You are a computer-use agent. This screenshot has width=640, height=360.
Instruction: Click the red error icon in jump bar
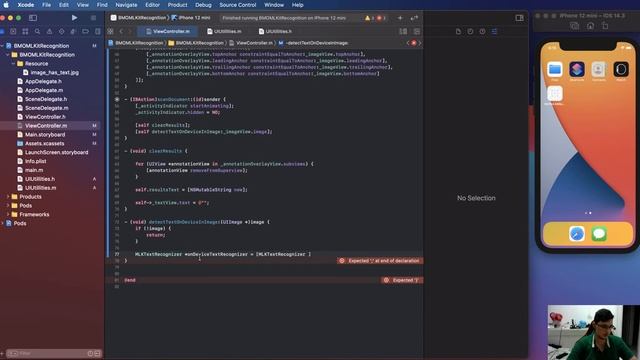pyautogui.click(x=413, y=43)
